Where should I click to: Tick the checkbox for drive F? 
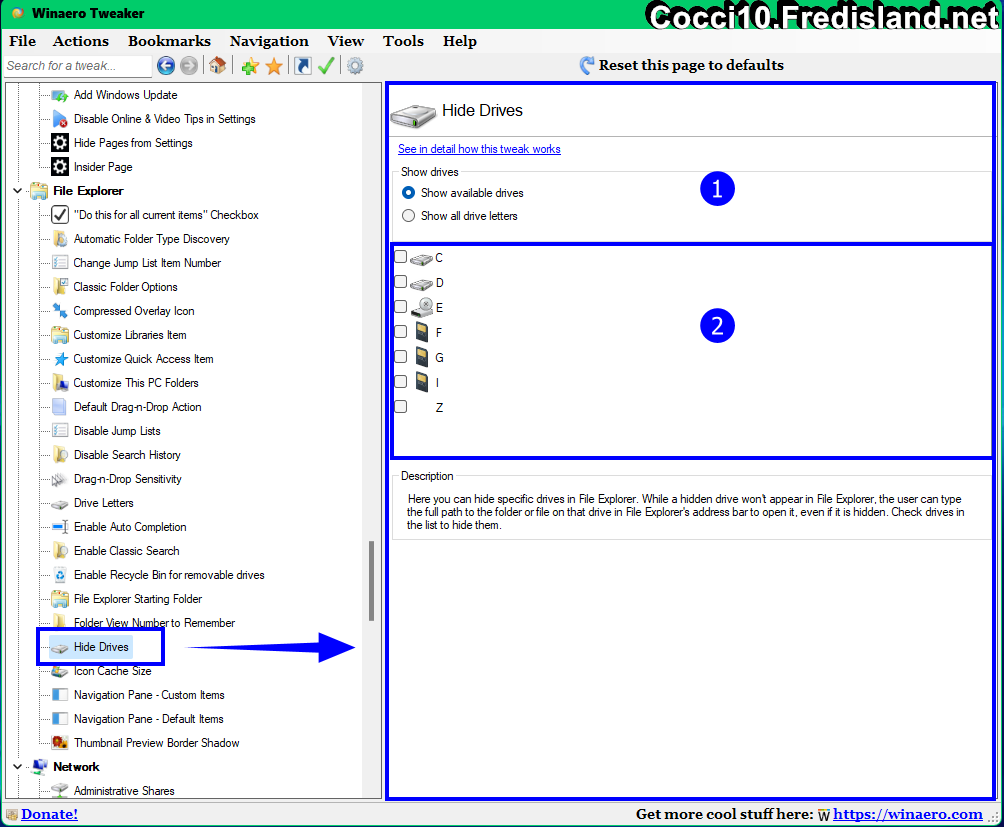coord(401,332)
